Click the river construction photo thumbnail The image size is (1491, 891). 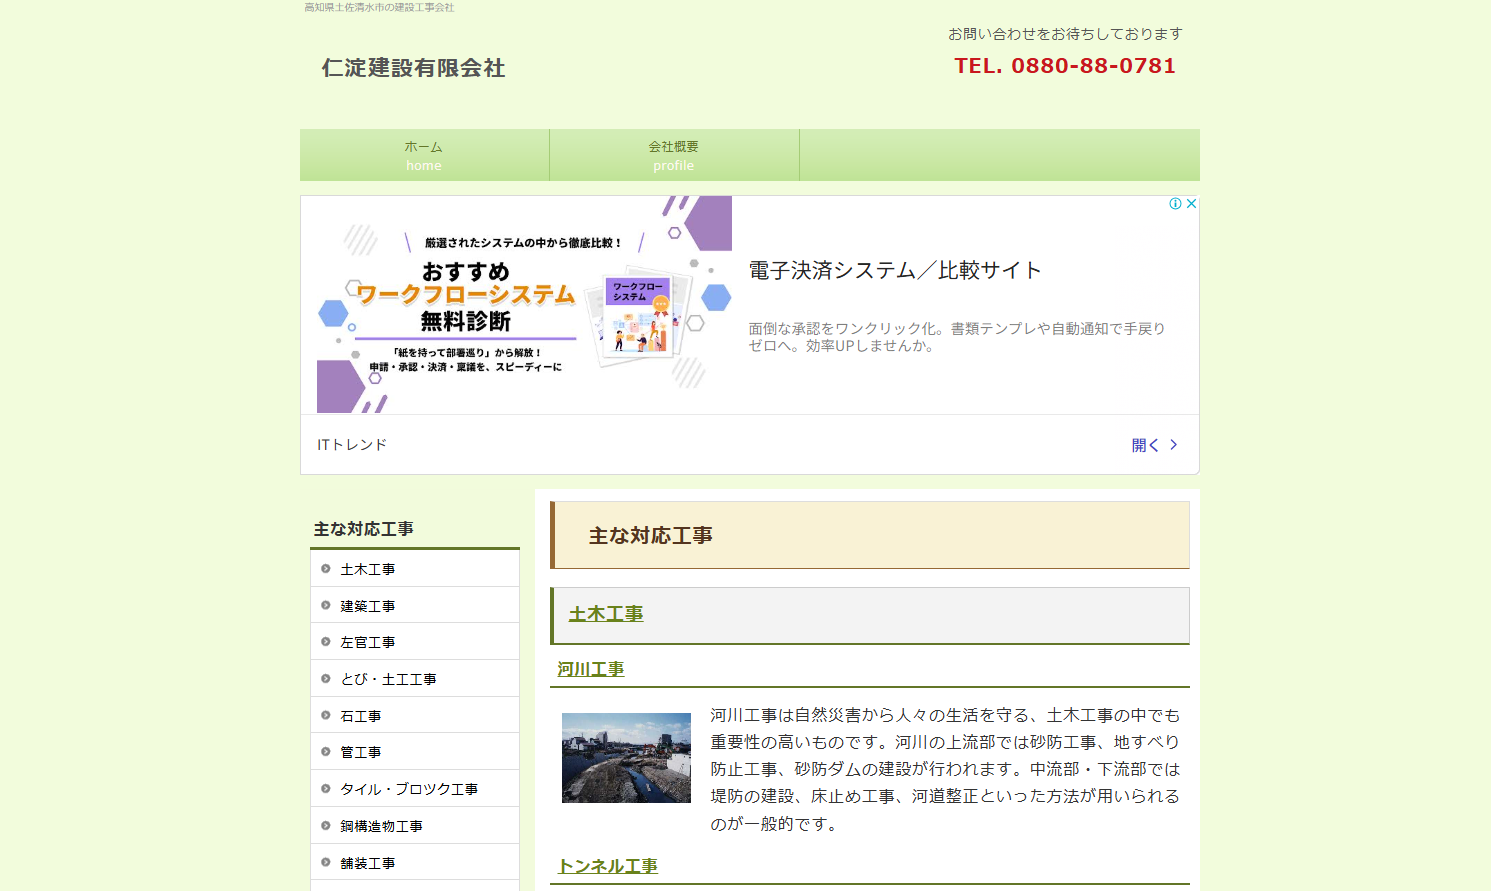[x=626, y=757]
